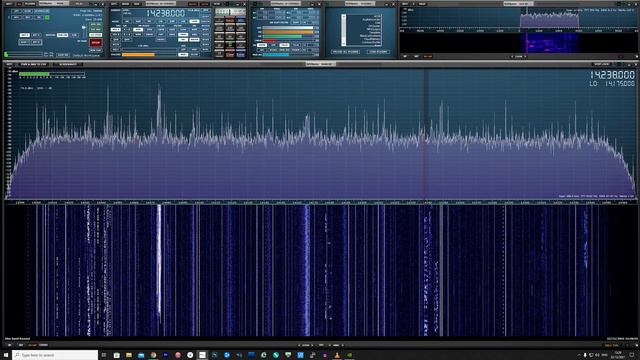640x360 pixels.
Task: Click the left button below the plugin list
Action: pyautogui.click(x=345, y=52)
